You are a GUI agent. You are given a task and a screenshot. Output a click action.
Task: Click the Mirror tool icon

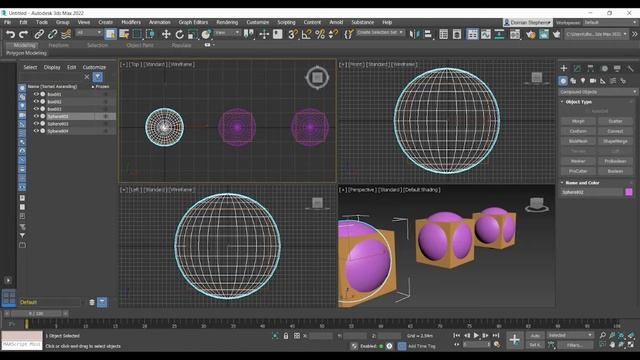click(414, 34)
